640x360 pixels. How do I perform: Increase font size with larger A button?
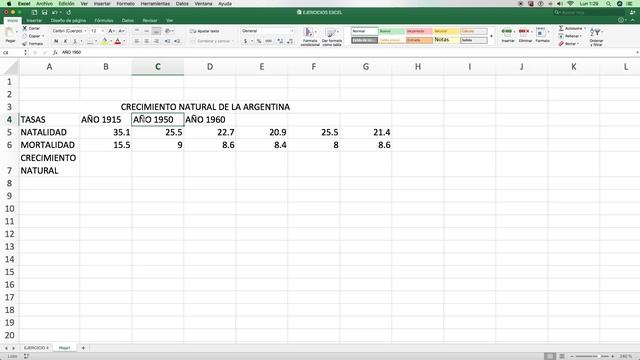pos(111,31)
